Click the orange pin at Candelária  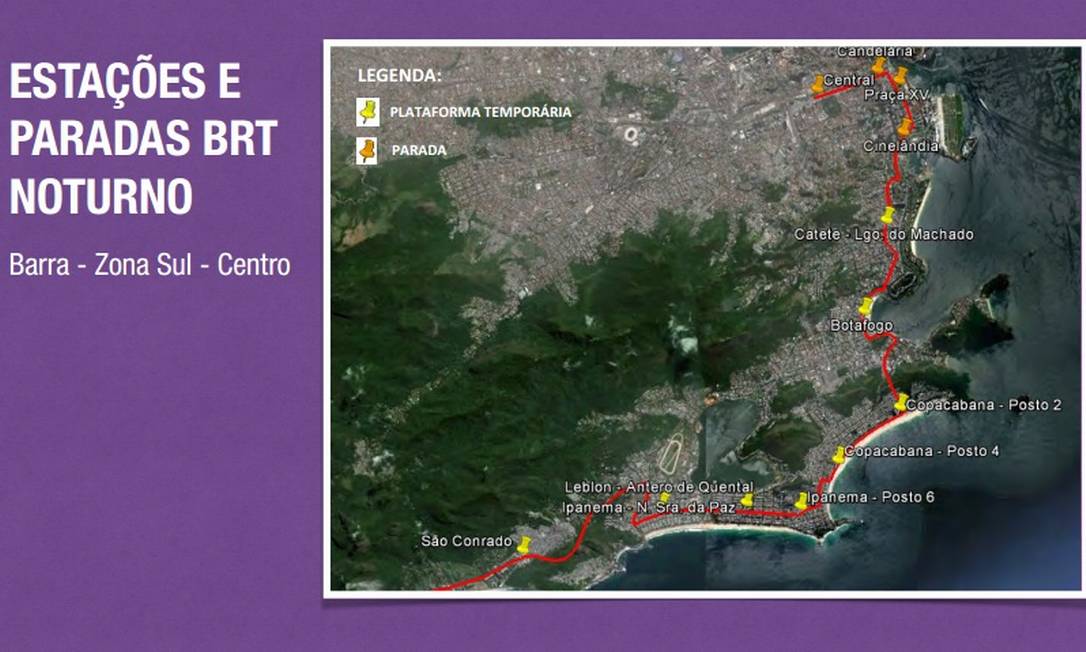pos(879,66)
